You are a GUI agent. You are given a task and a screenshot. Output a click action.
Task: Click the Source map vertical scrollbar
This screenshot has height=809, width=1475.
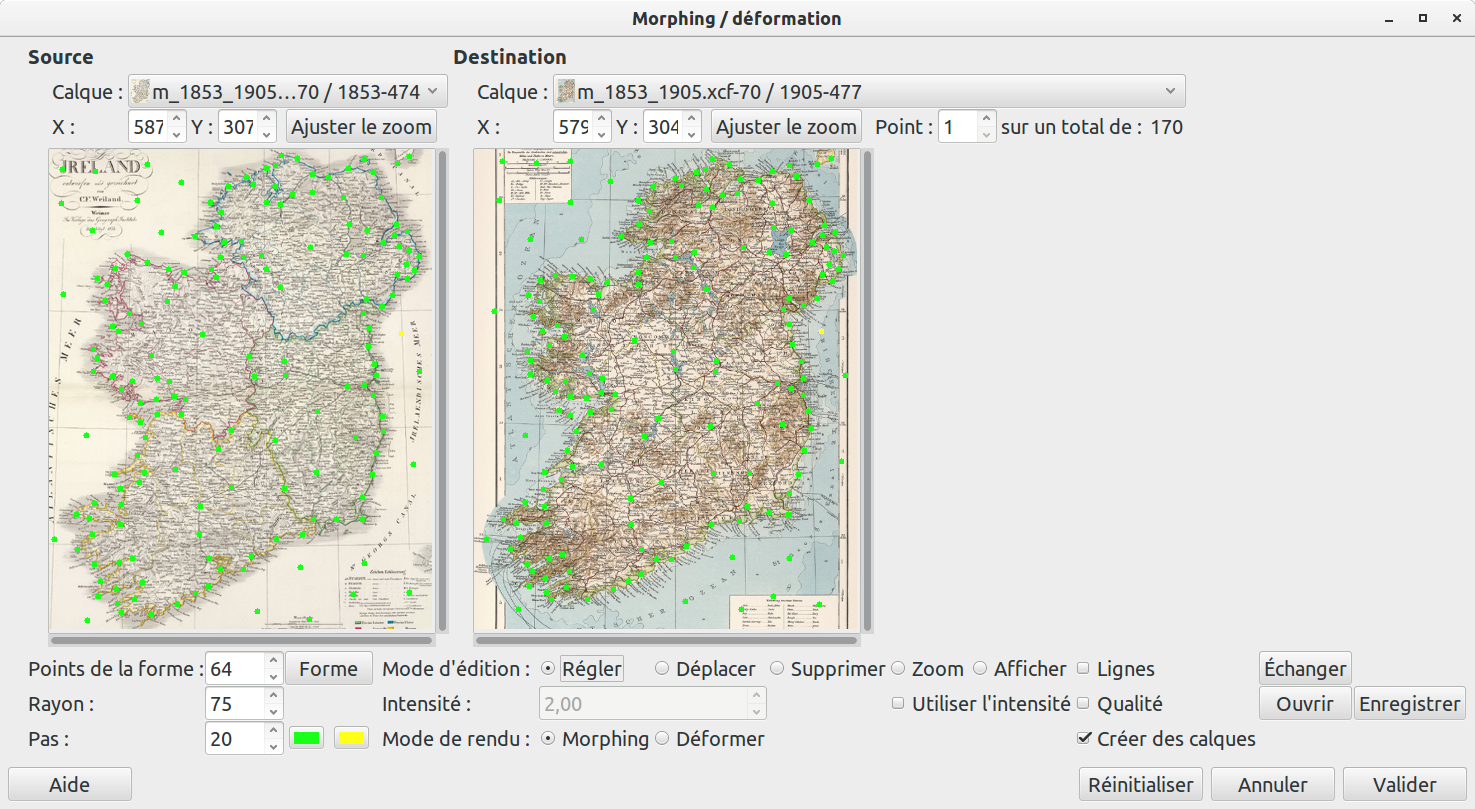point(442,389)
